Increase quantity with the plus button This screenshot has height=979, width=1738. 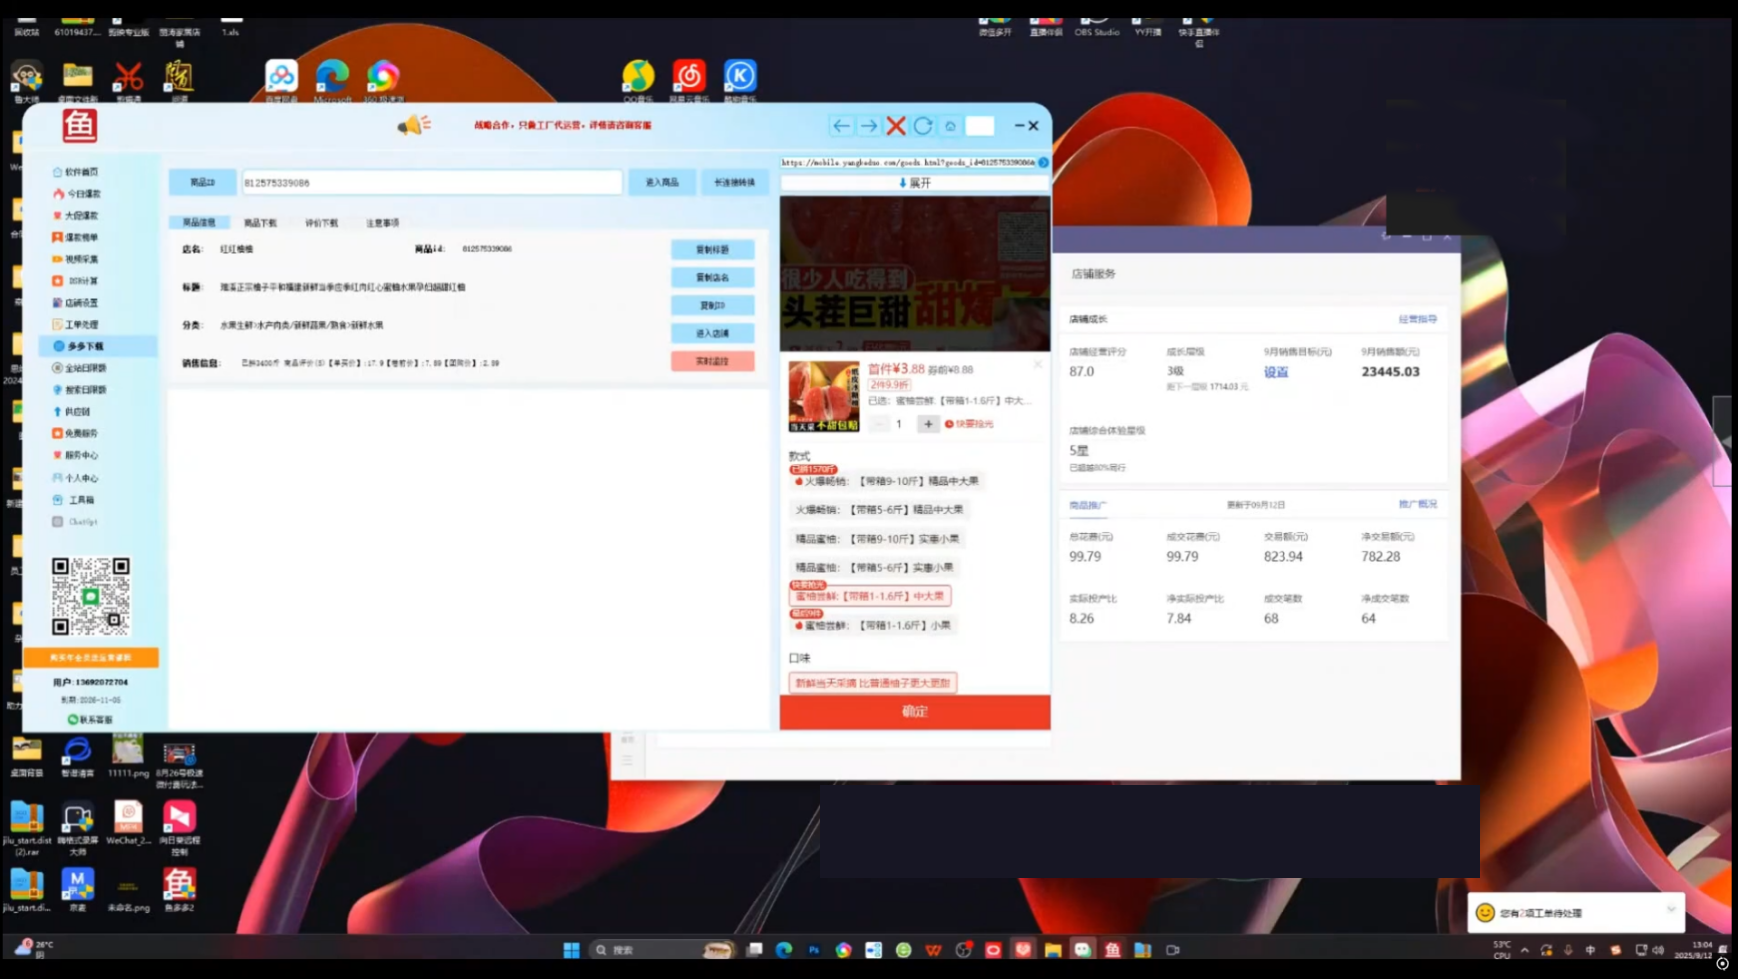click(x=928, y=424)
